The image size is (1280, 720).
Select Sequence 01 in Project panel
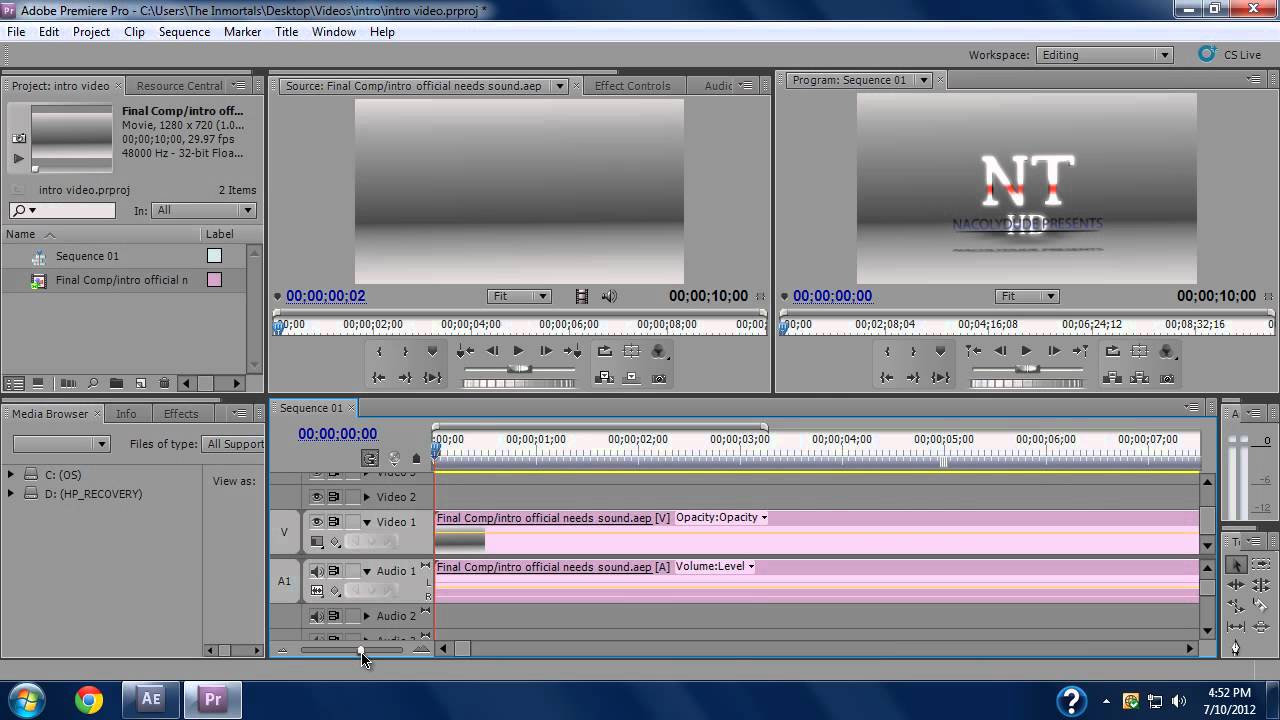[87, 256]
